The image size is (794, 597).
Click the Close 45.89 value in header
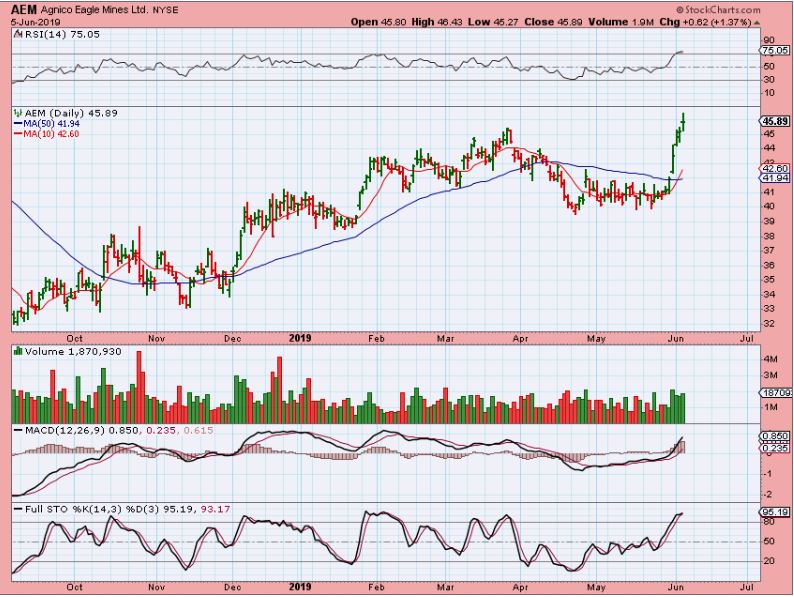coord(552,22)
